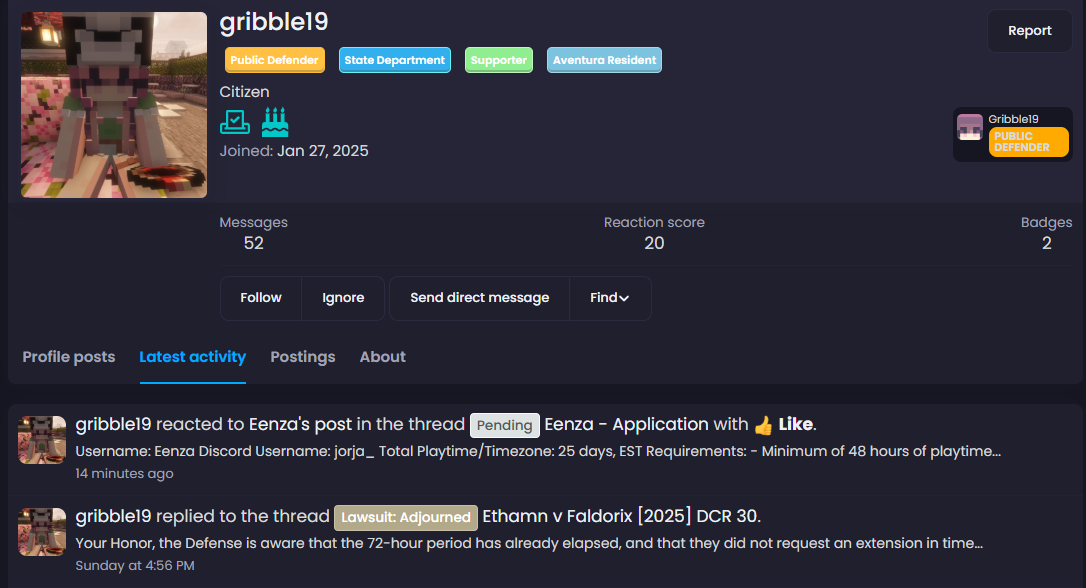The height and width of the screenshot is (588, 1086).
Task: Click the Ignore button
Action: coord(343,298)
